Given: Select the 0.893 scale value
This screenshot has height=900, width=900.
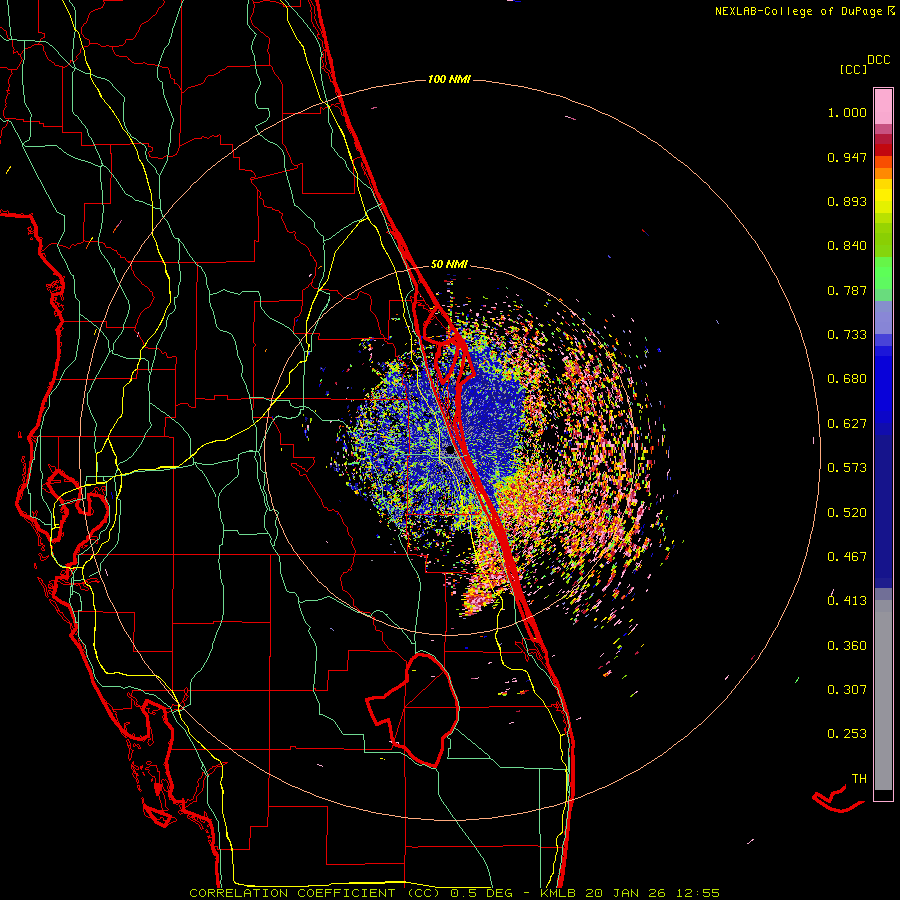Looking at the screenshot, I should (847, 201).
